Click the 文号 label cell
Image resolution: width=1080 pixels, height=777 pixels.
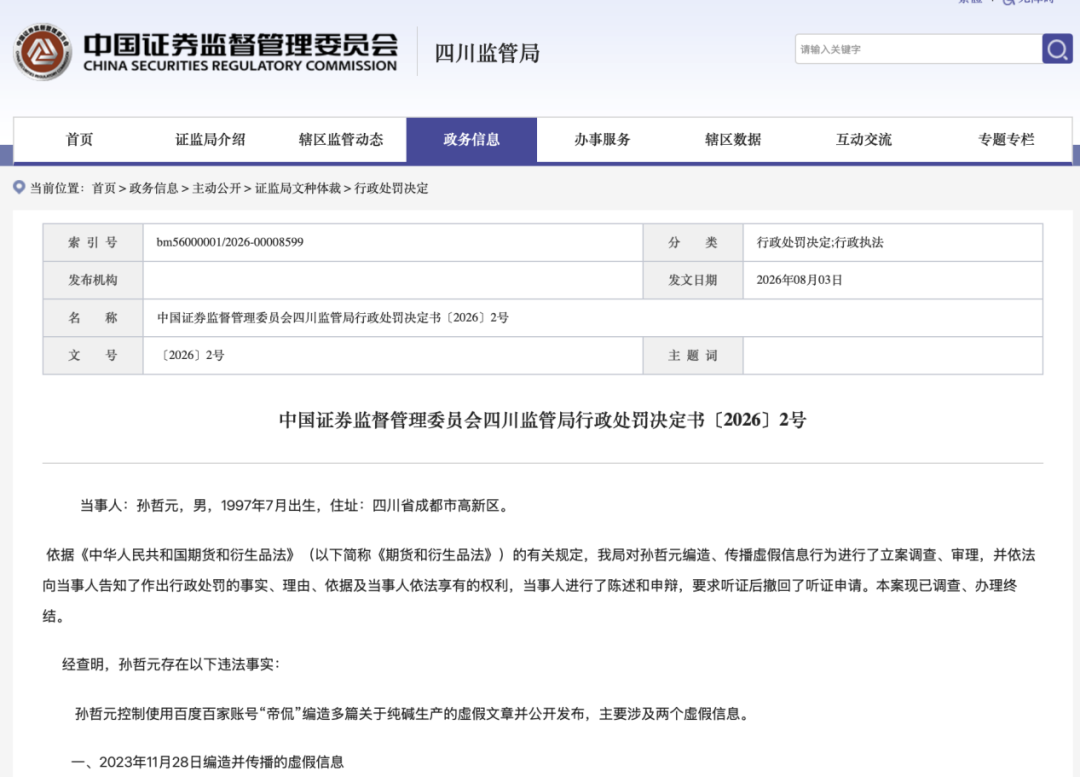(x=93, y=355)
